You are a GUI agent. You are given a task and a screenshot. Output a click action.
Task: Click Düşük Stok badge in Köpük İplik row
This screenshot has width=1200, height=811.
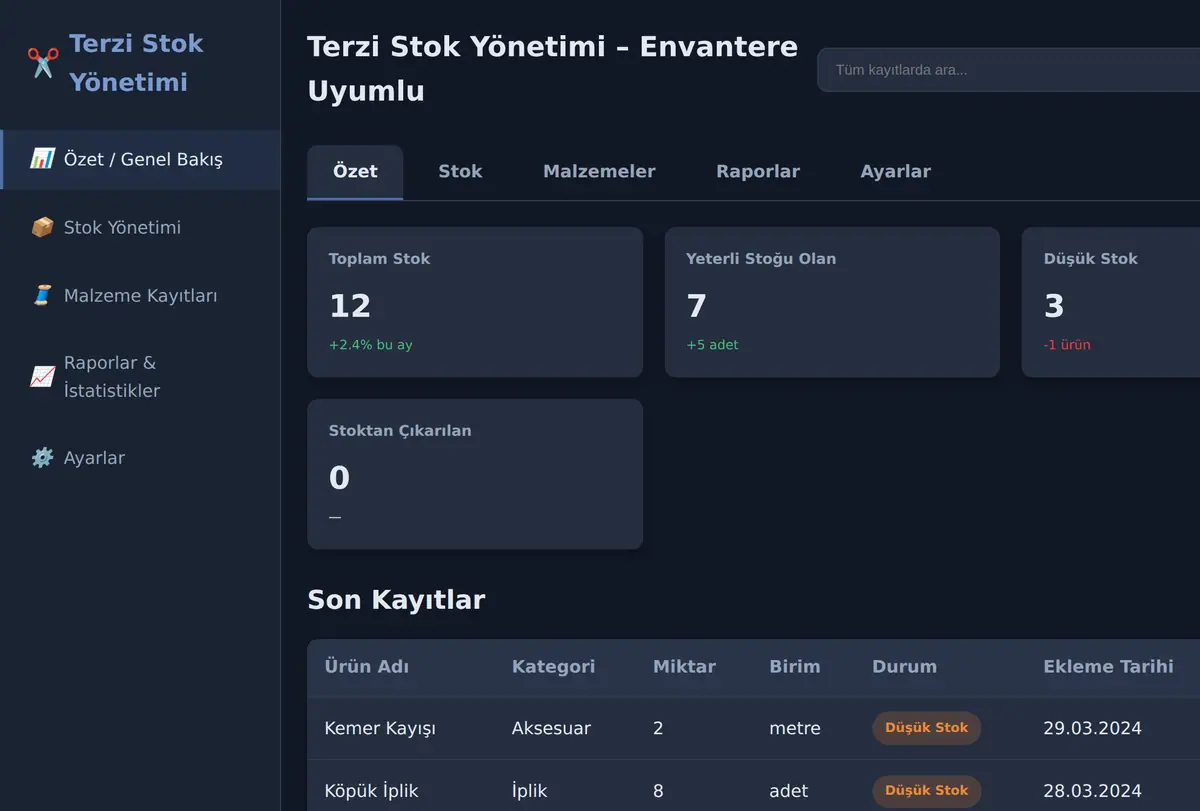click(x=927, y=791)
